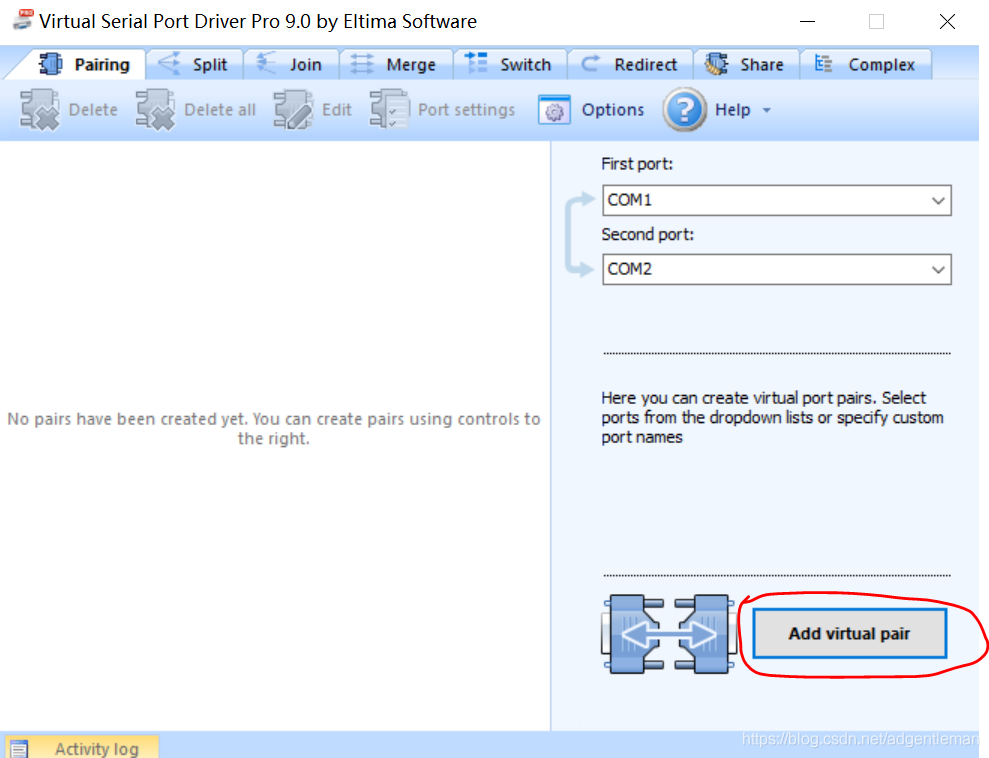Open the Activity log panel

[81, 748]
